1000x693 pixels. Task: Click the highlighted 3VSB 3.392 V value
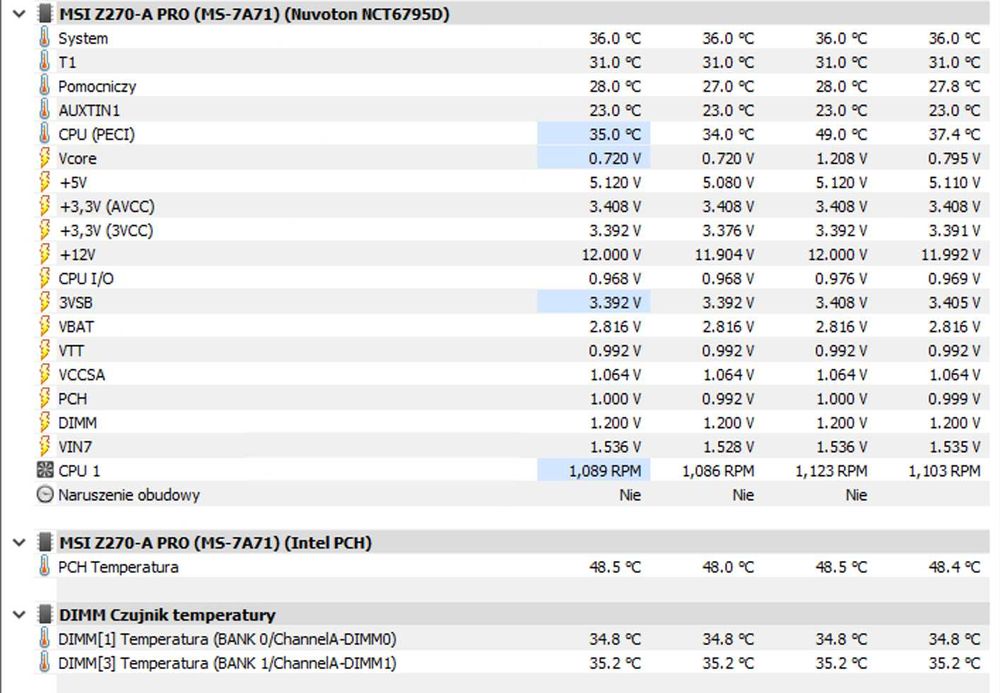pyautogui.click(x=594, y=302)
